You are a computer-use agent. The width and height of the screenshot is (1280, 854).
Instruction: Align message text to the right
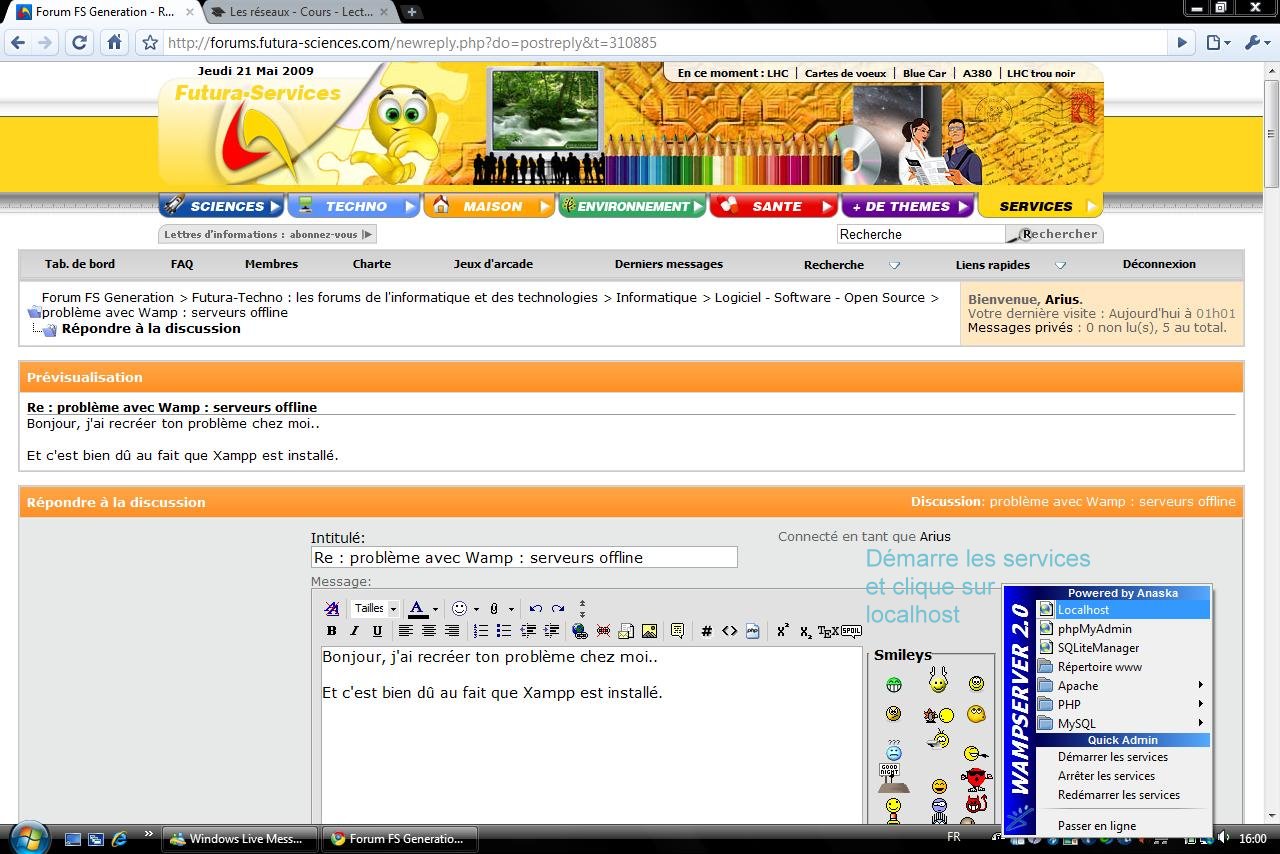pyautogui.click(x=452, y=631)
